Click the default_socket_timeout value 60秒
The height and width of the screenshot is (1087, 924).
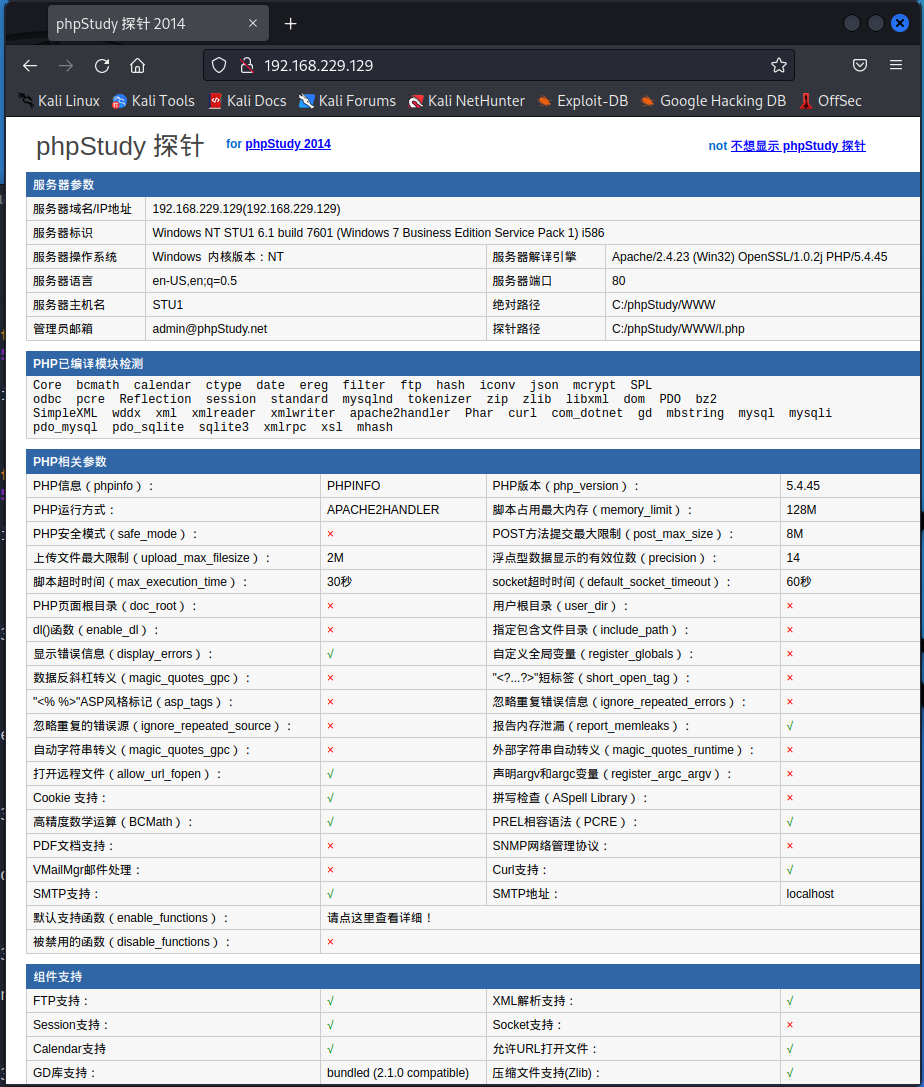[x=799, y=582]
